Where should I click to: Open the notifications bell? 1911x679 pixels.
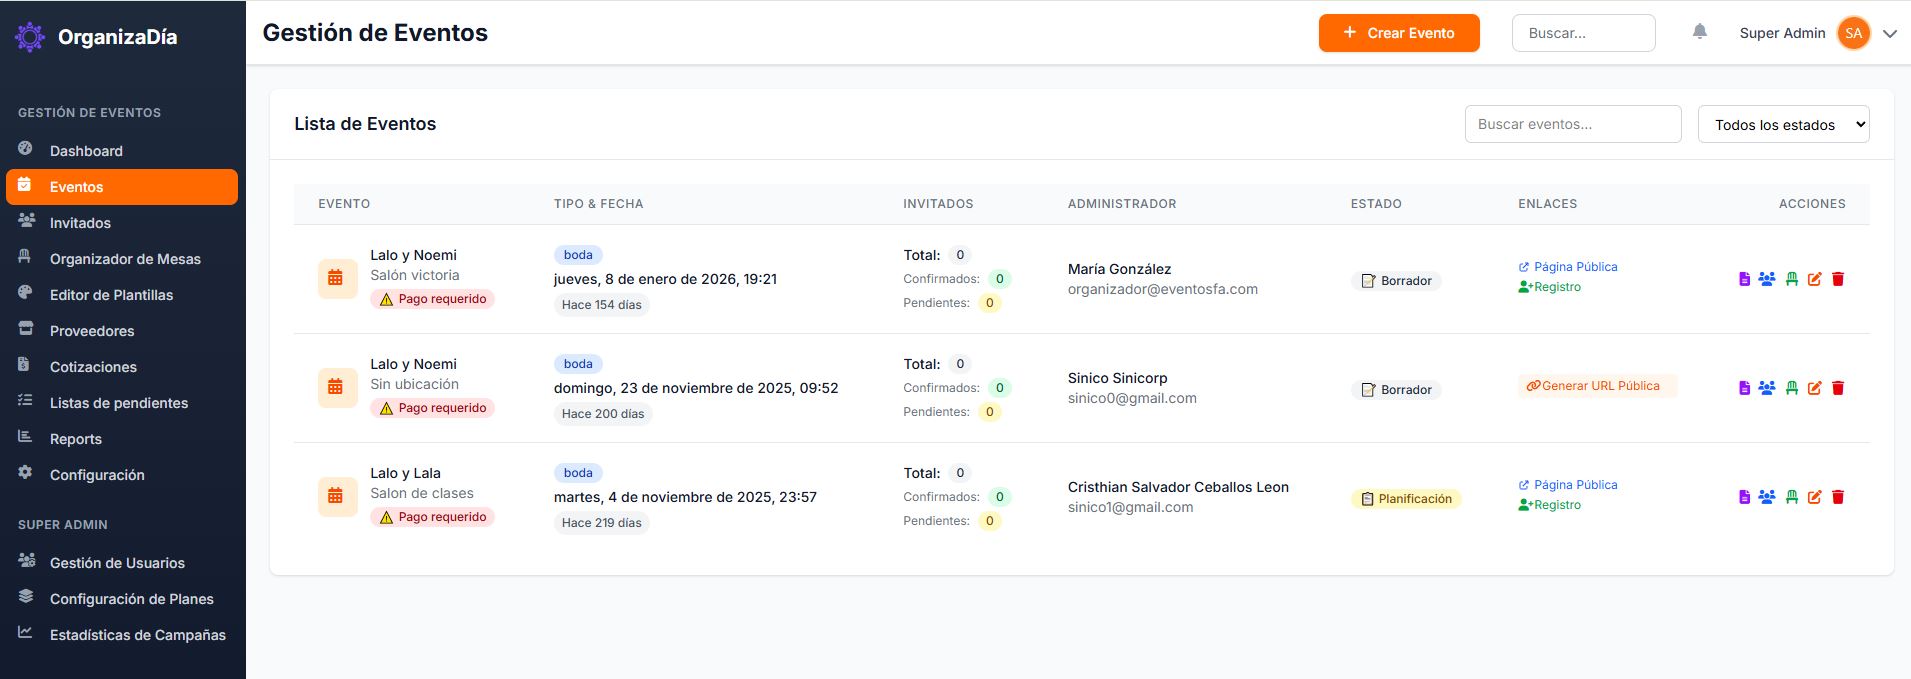(1699, 32)
